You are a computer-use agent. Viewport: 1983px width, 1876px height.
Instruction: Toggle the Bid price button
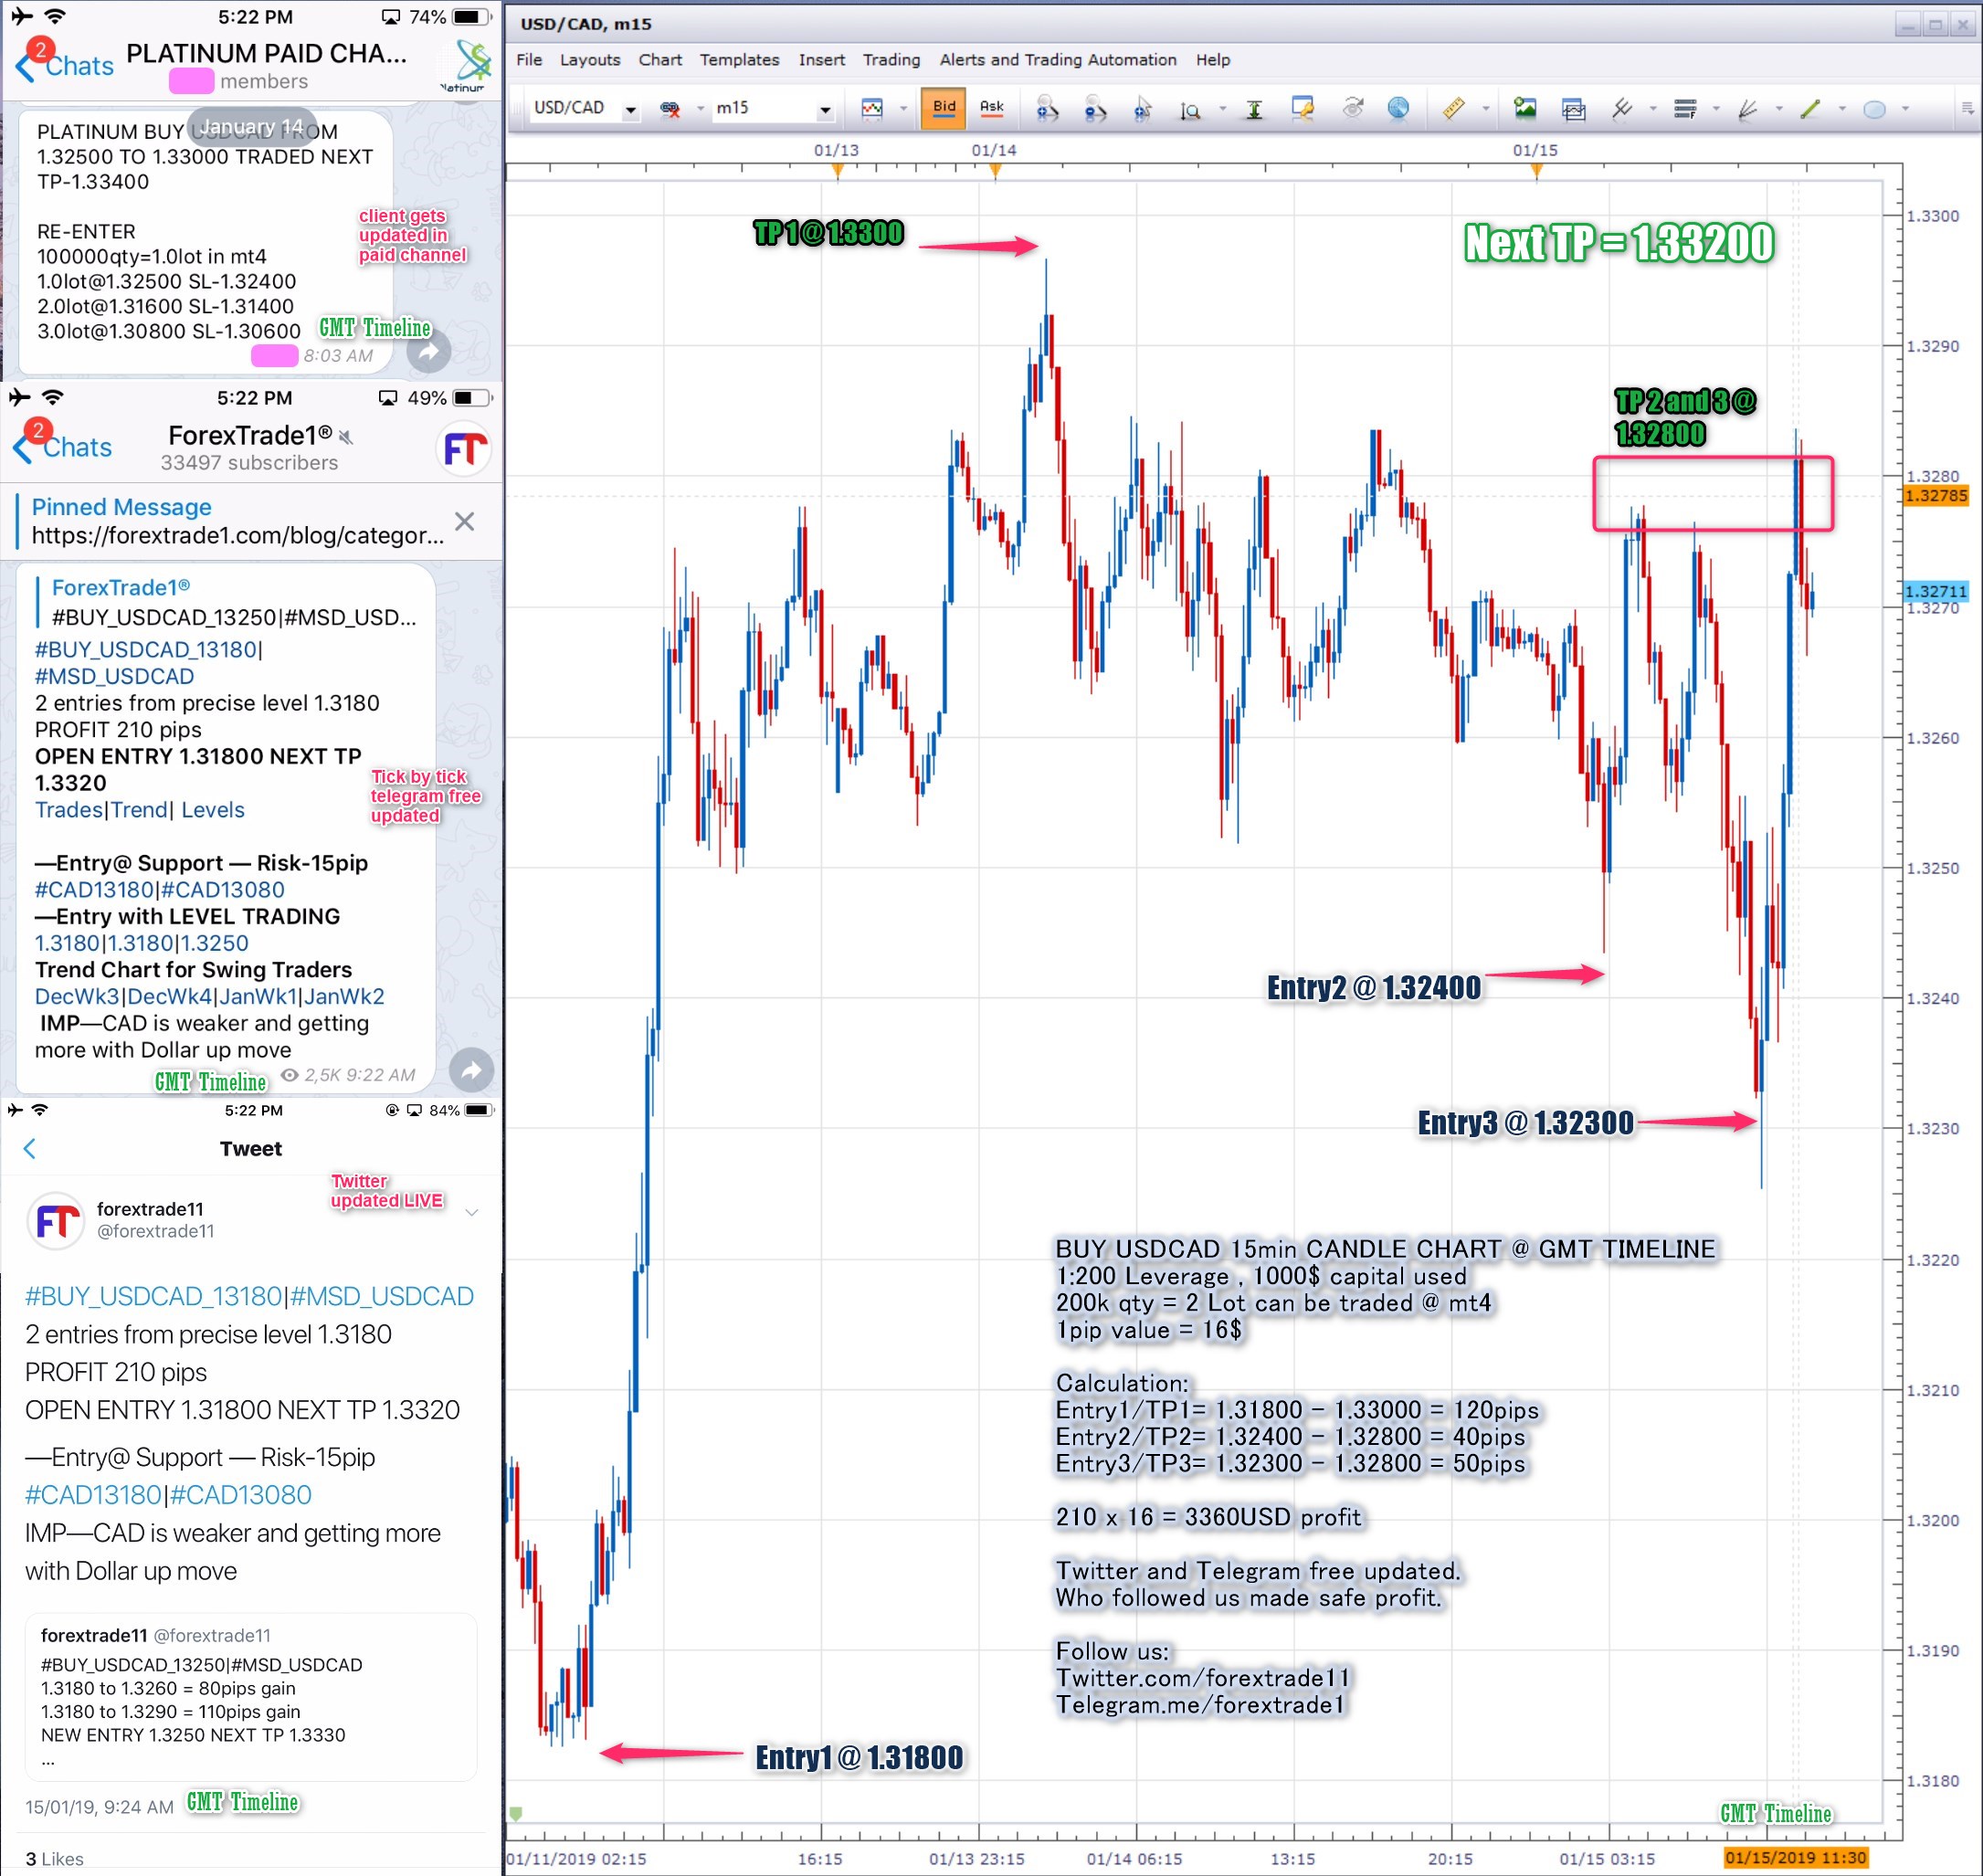coord(944,108)
